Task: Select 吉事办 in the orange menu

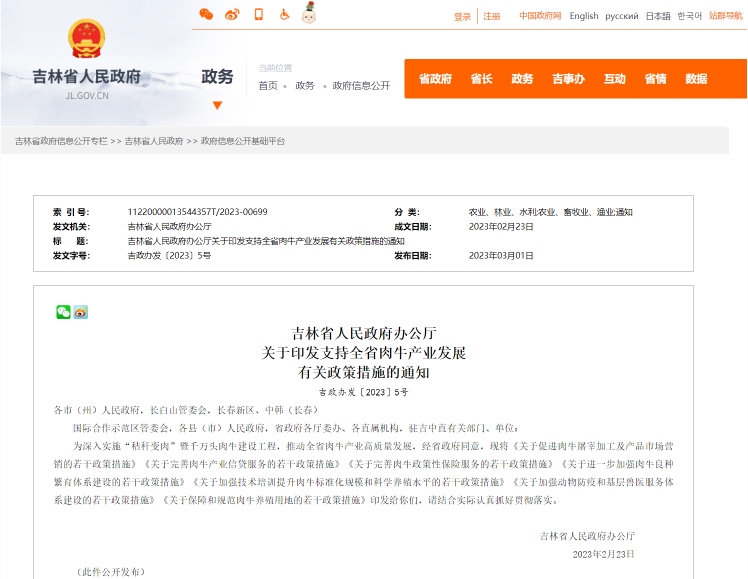Action: coord(568,79)
